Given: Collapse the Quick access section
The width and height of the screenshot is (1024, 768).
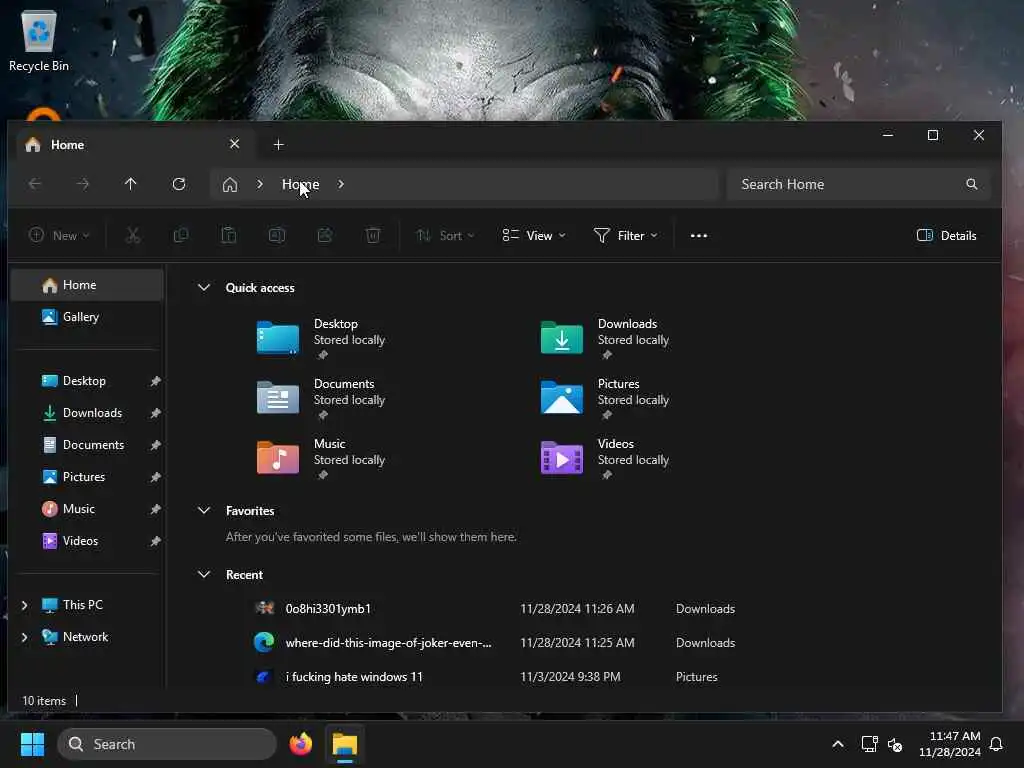Looking at the screenshot, I should (204, 287).
